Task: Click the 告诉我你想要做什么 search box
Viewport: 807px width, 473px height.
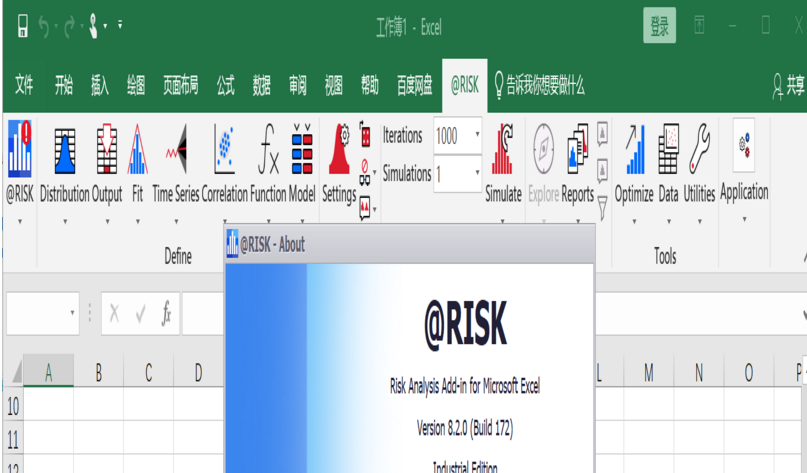Action: [539, 85]
